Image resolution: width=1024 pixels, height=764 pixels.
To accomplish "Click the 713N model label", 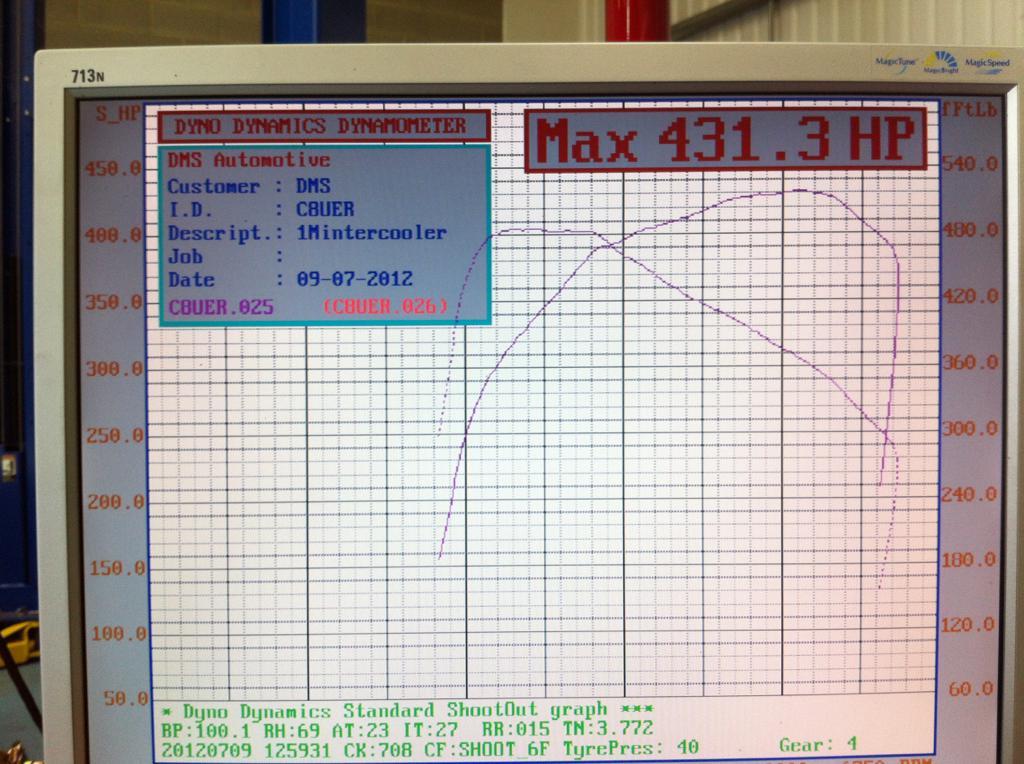I will pyautogui.click(x=86, y=75).
